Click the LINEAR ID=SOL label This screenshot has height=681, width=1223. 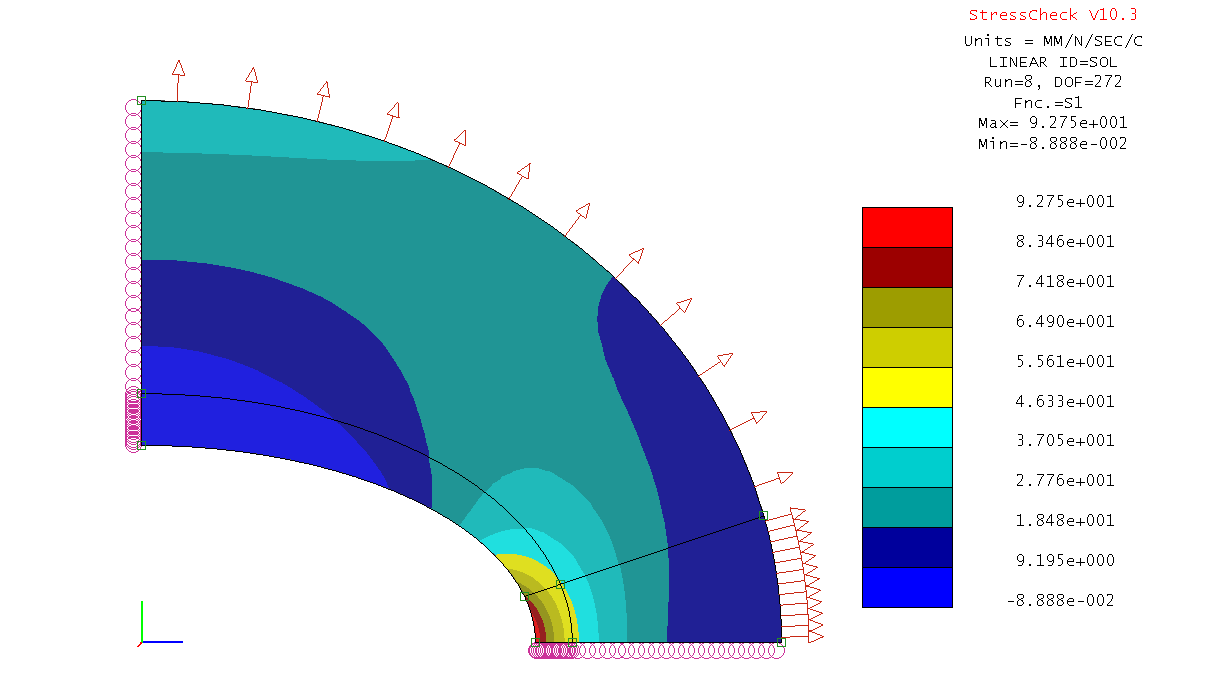[1052, 62]
